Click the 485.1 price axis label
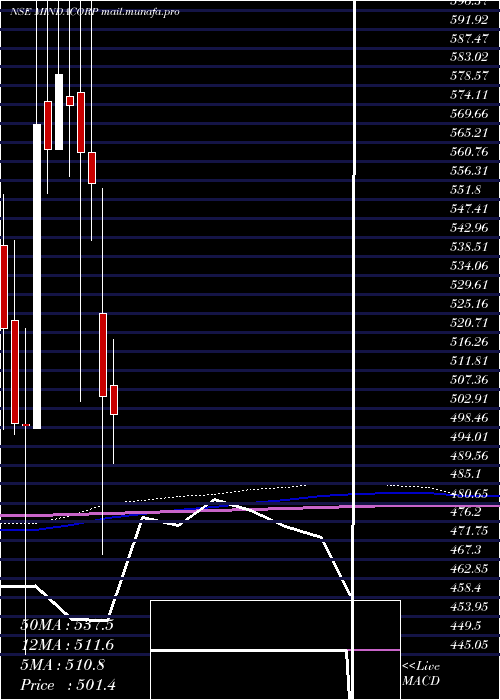500x700 pixels. (465, 474)
